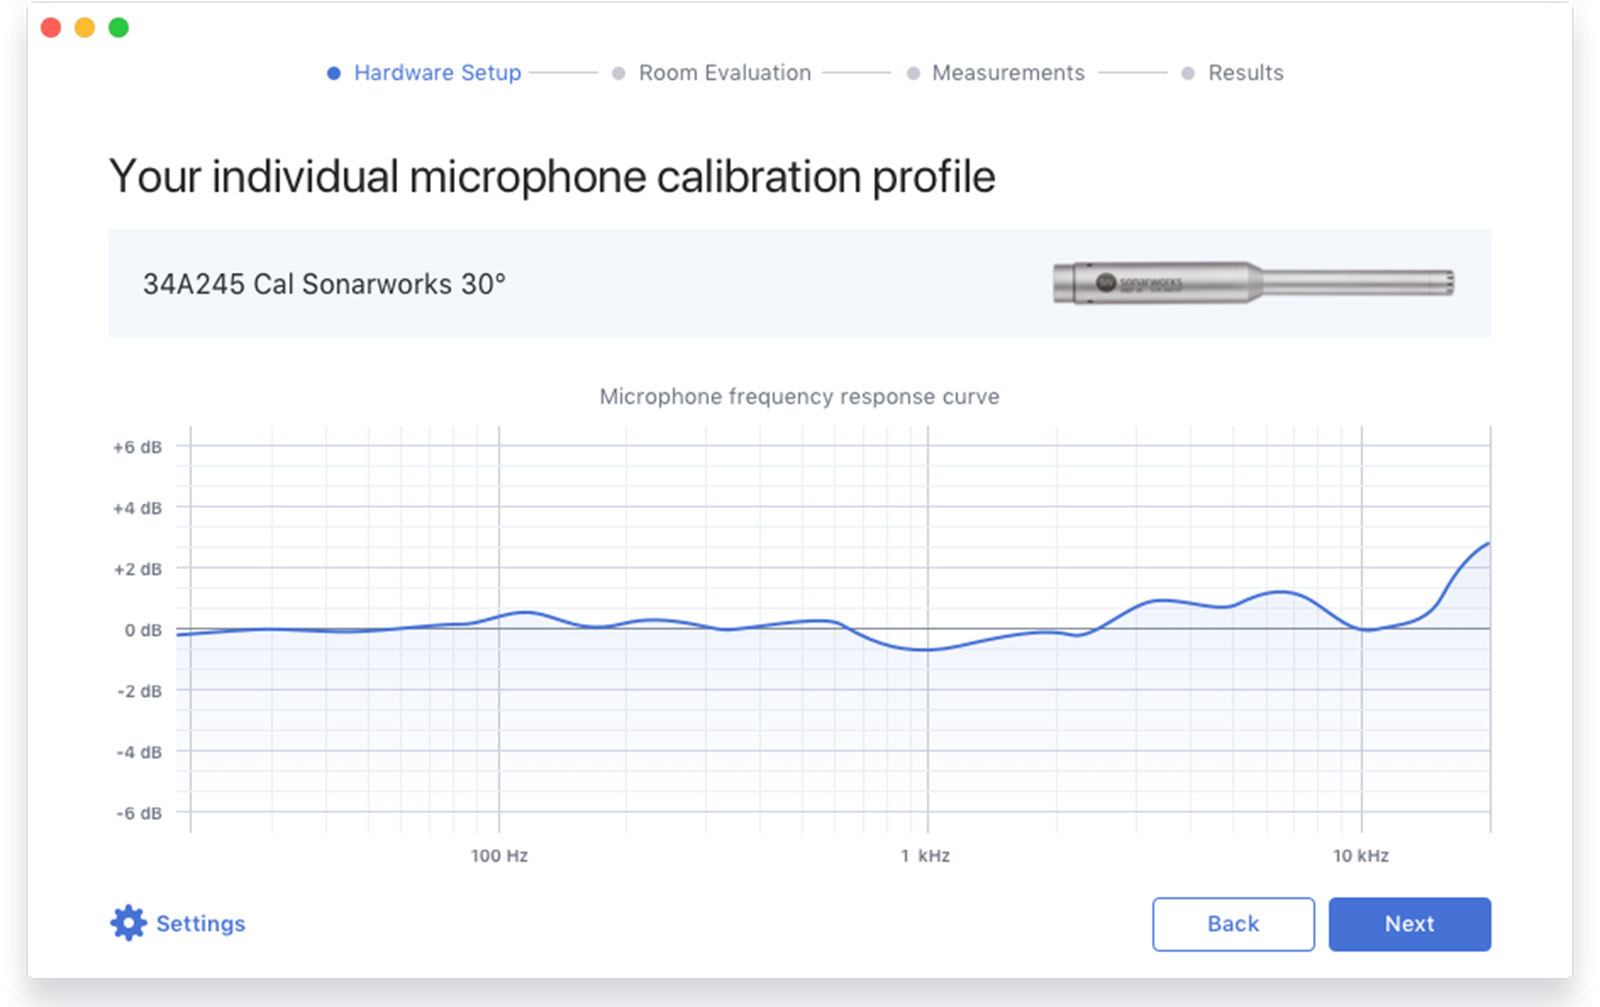Maximize the window with the green button
Screen dimensions: 1600x1007
click(119, 27)
